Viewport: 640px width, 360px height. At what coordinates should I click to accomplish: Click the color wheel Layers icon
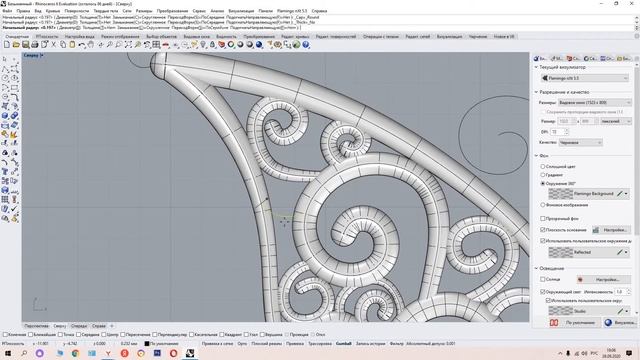pyautogui.click(x=231, y=45)
